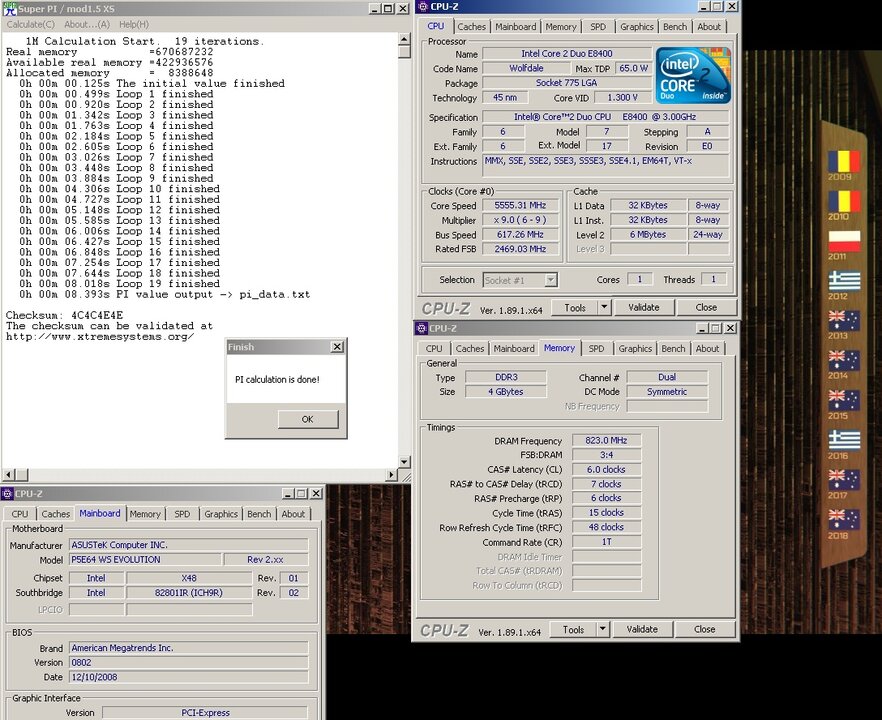Image resolution: width=882 pixels, height=720 pixels.
Task: Click OK in the Finish dialog
Action: click(x=308, y=419)
